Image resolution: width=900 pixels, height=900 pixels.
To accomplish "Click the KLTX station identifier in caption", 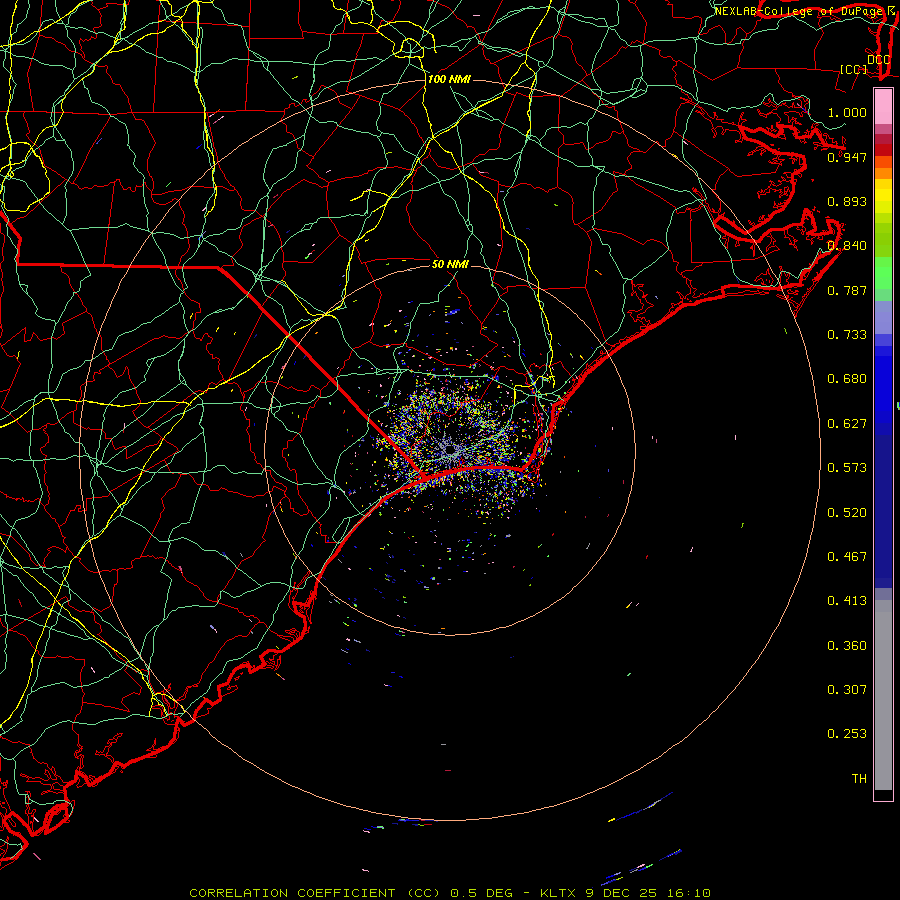I will click(x=558, y=893).
